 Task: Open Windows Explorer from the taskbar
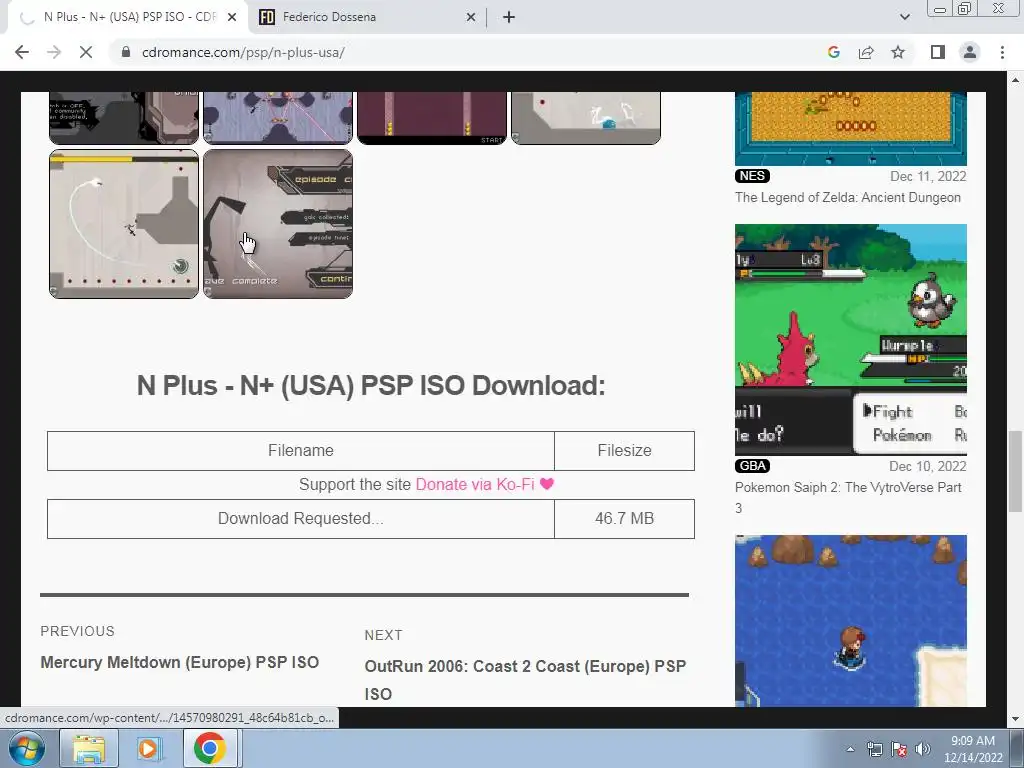coord(89,748)
